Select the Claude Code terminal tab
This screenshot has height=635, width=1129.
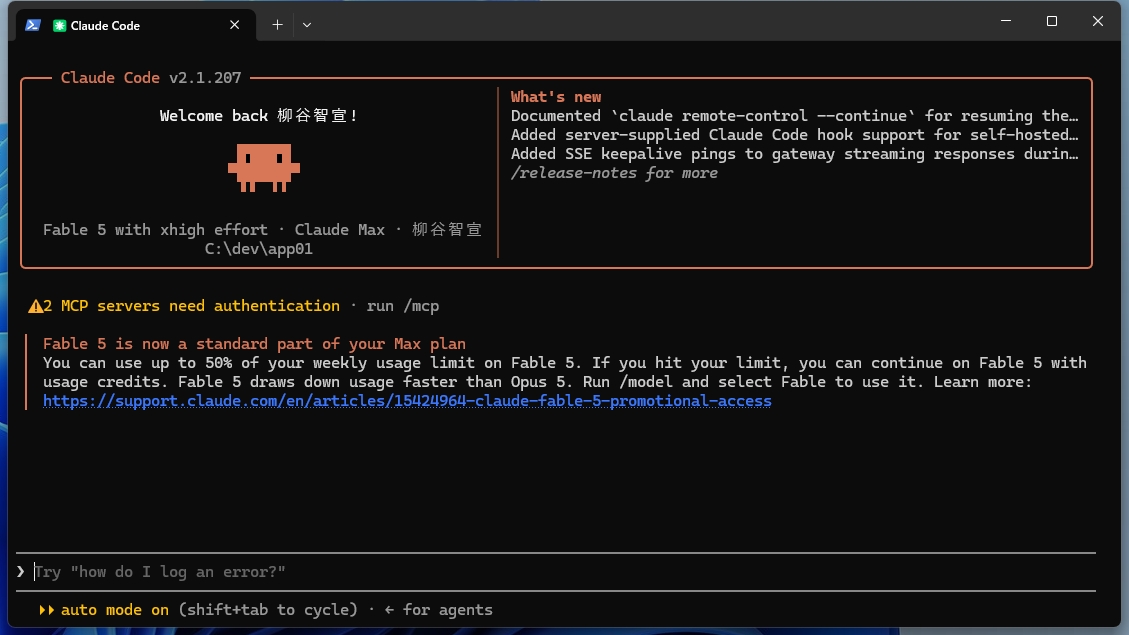[135, 25]
